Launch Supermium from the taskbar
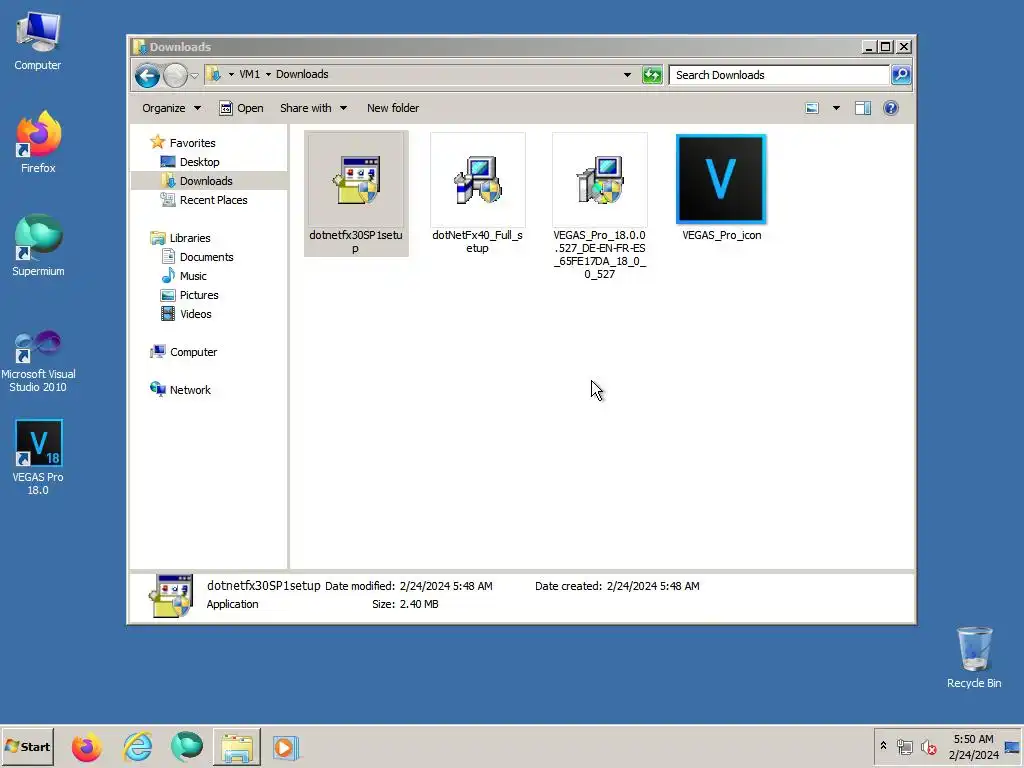 coord(187,747)
